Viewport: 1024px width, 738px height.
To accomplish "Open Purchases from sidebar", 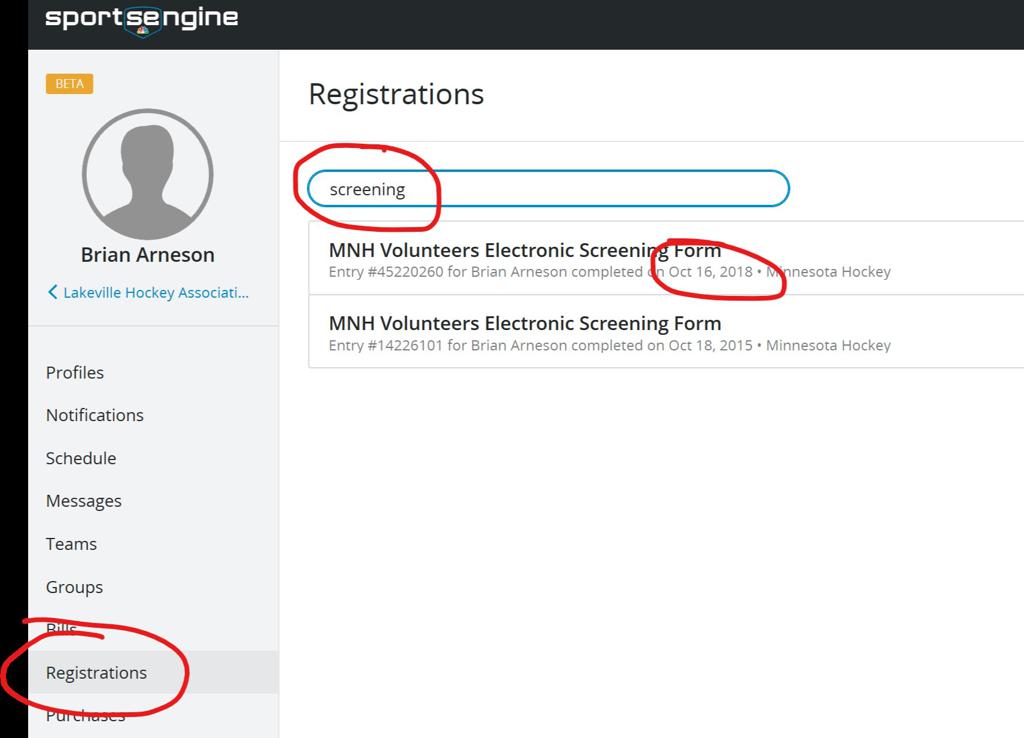I will pos(85,715).
